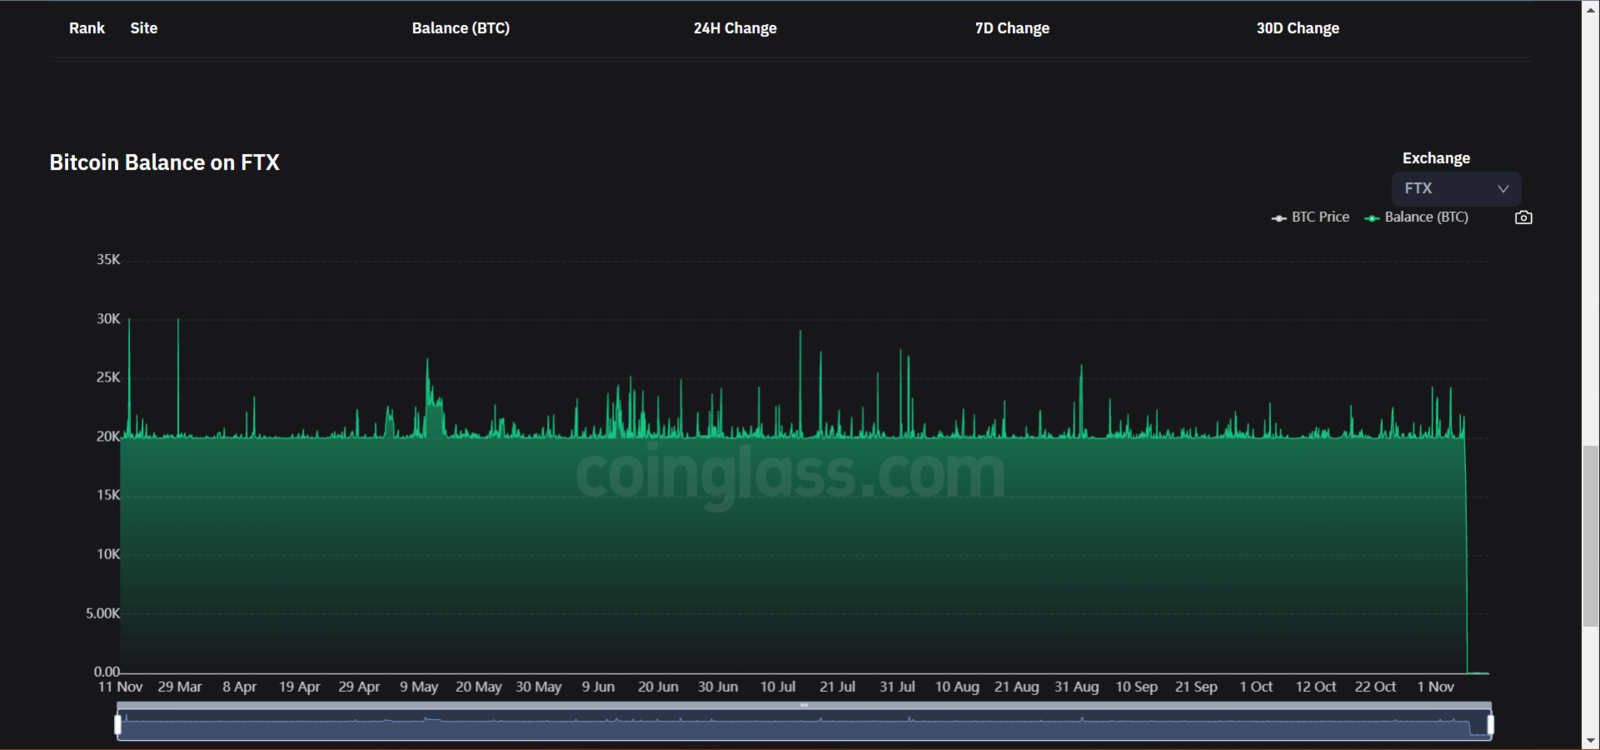
Task: Toggle the Balance (BTC) series label
Action: tap(1426, 217)
